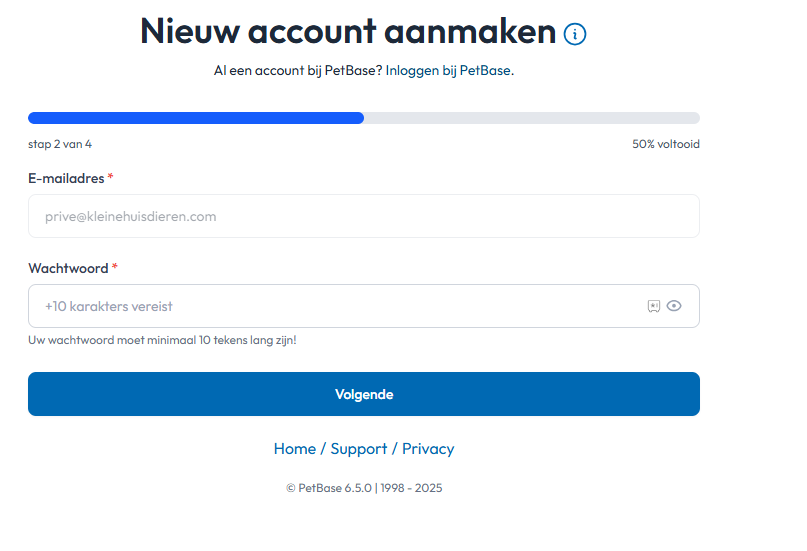The height and width of the screenshot is (551, 807).
Task: Click the PetBase 6.5.0 copyright text
Action: click(x=364, y=488)
